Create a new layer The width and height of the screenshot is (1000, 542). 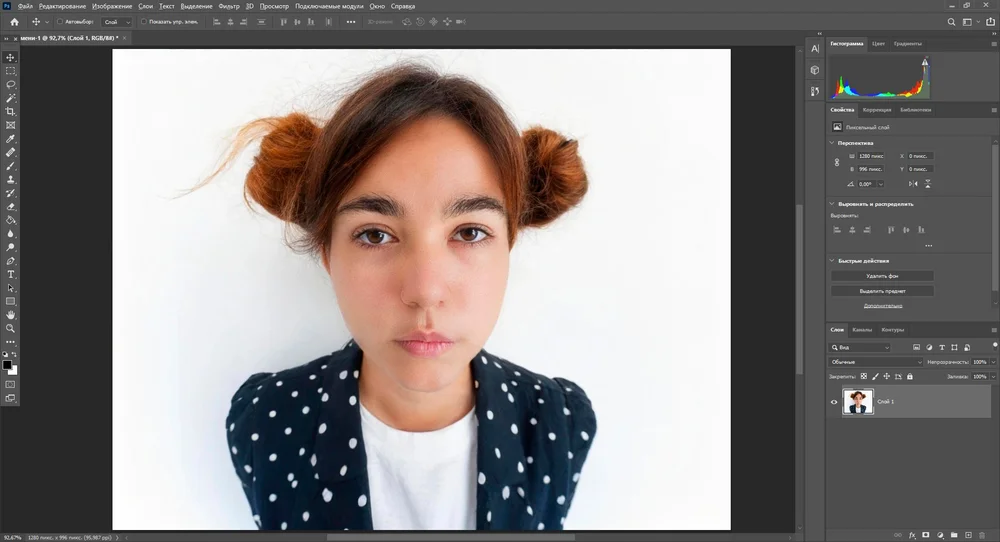tap(968, 535)
